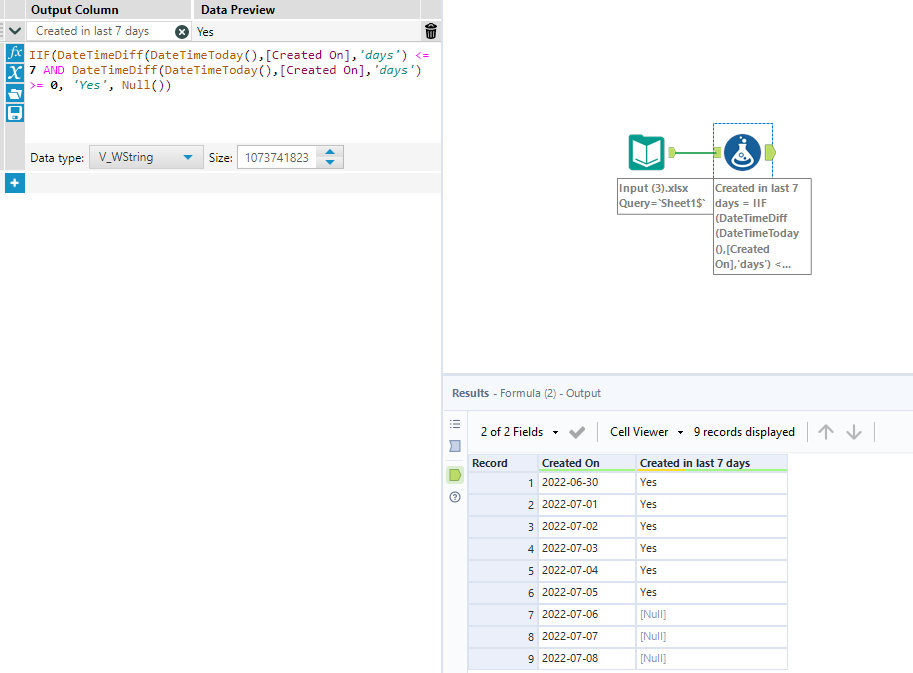Collapse the expression with the chevron
The width and height of the screenshot is (913, 673).
pyautogui.click(x=15, y=31)
